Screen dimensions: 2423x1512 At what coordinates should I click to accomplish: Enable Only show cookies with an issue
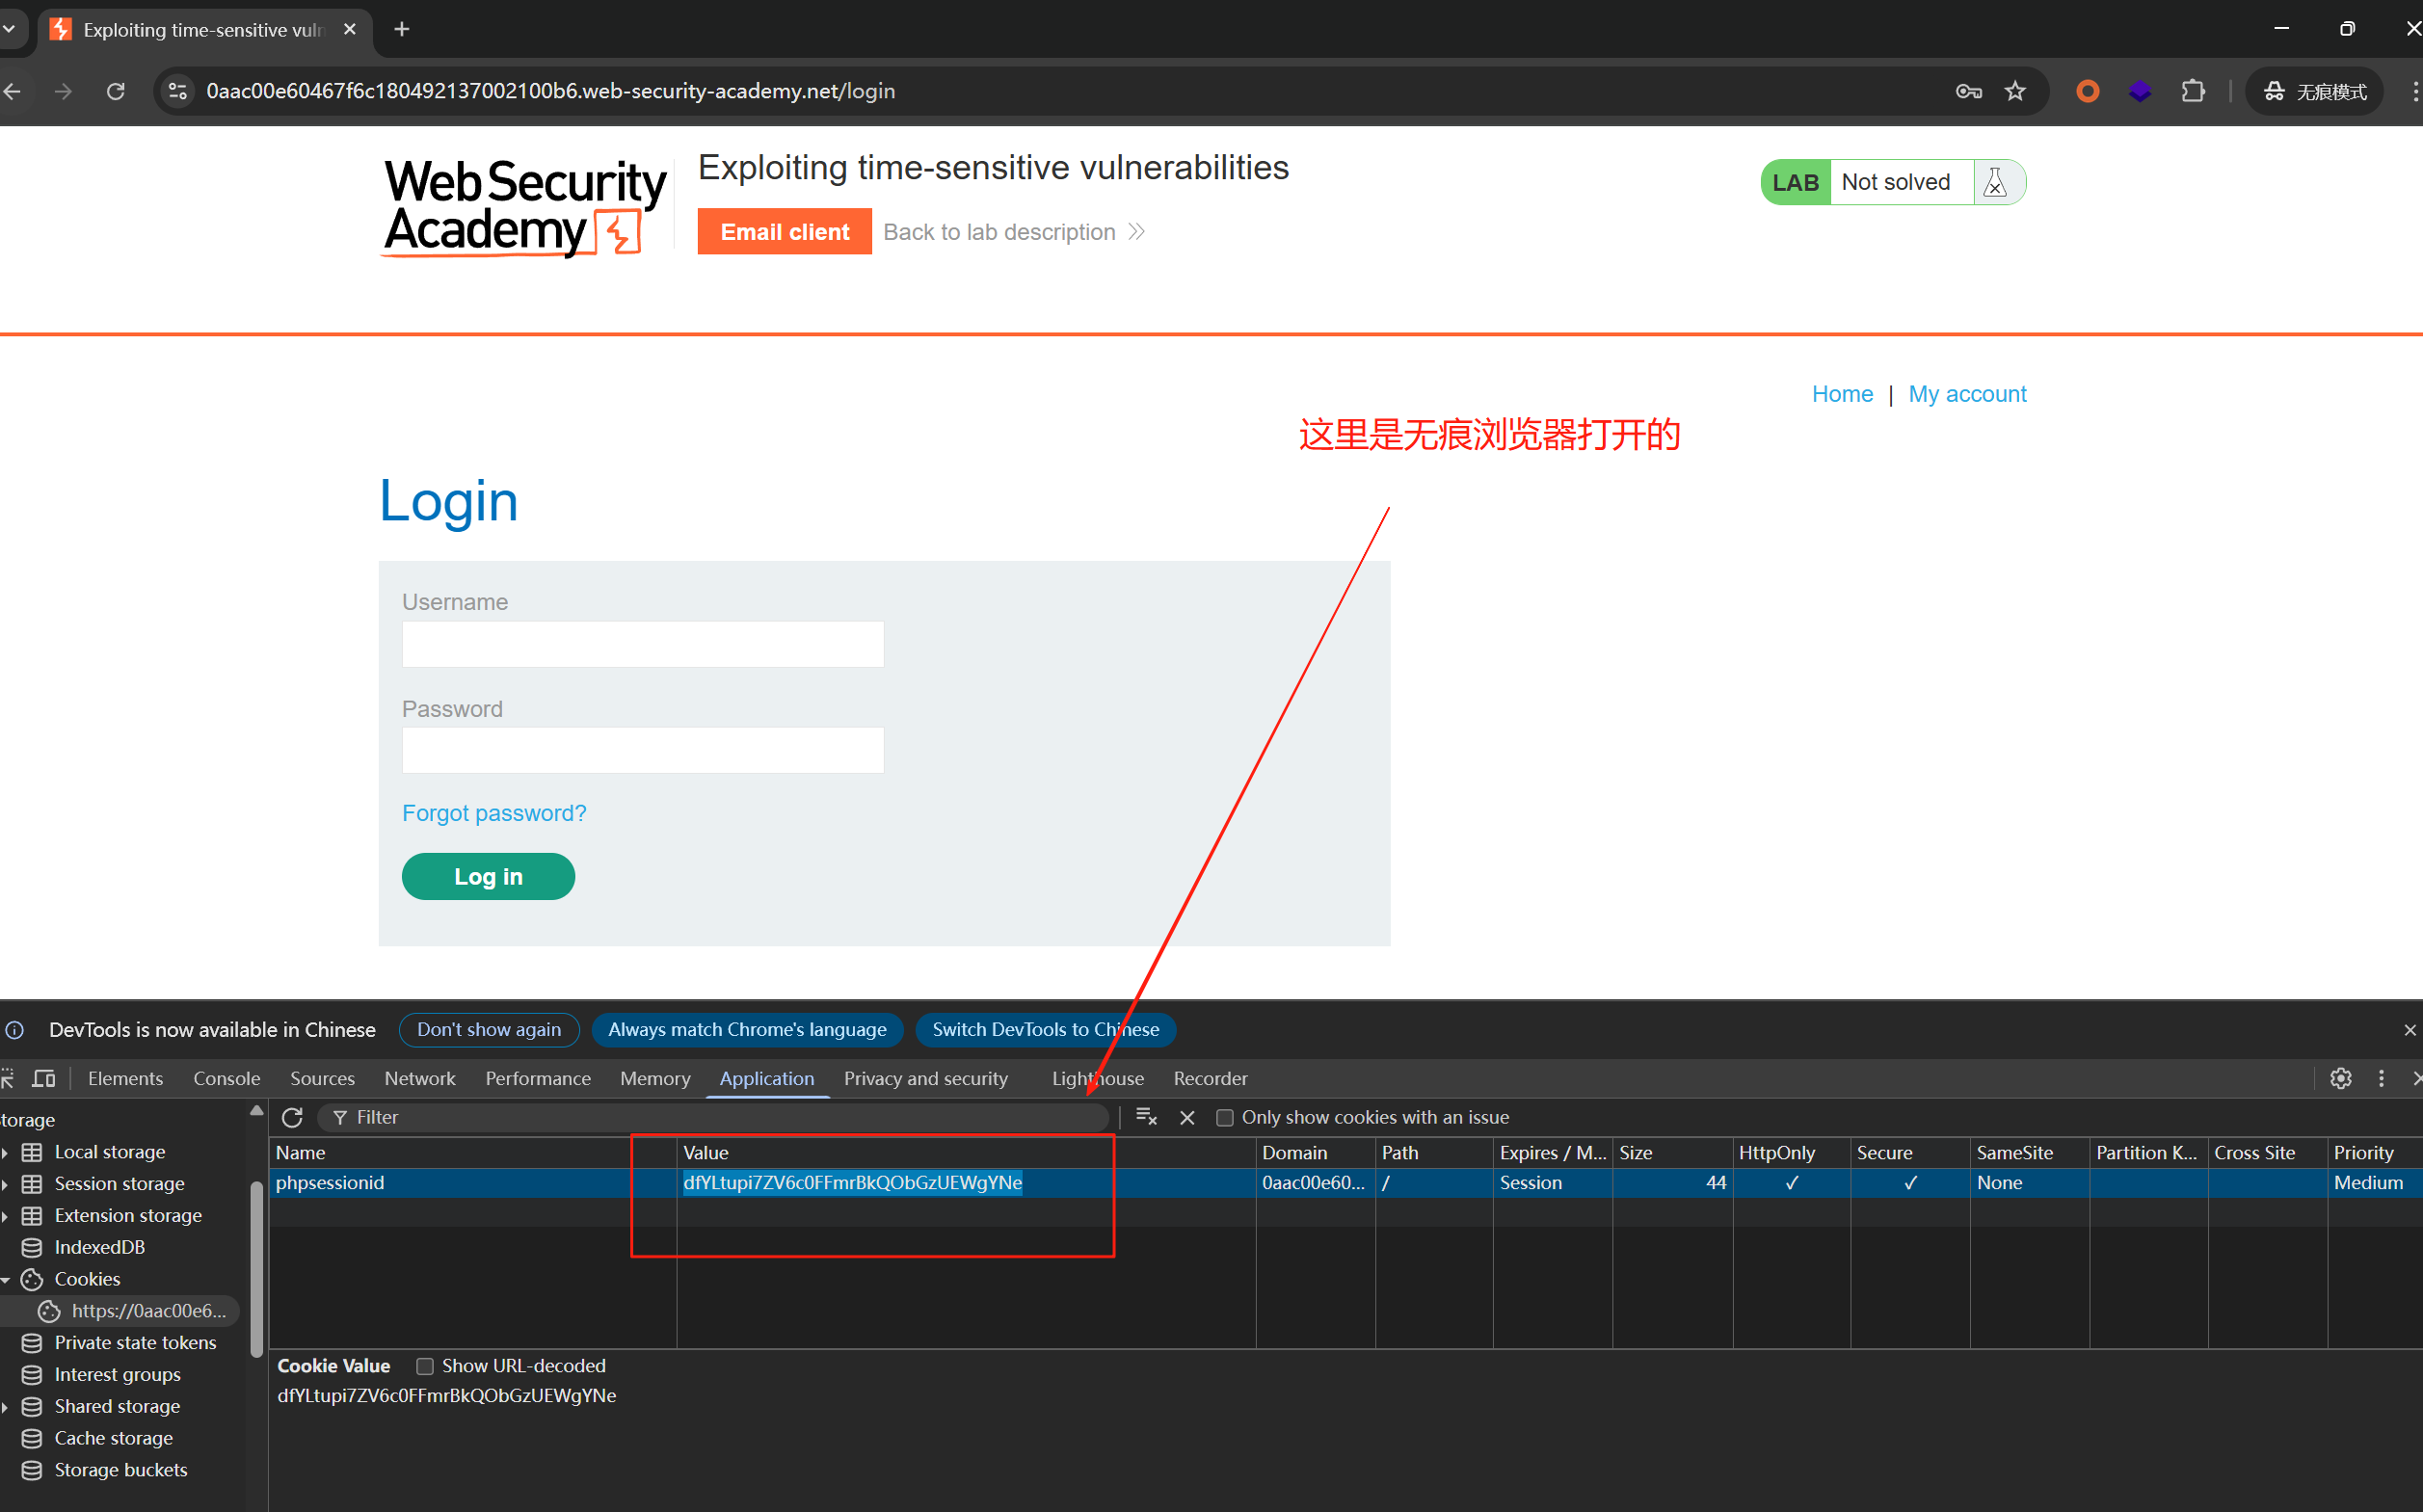tap(1224, 1117)
